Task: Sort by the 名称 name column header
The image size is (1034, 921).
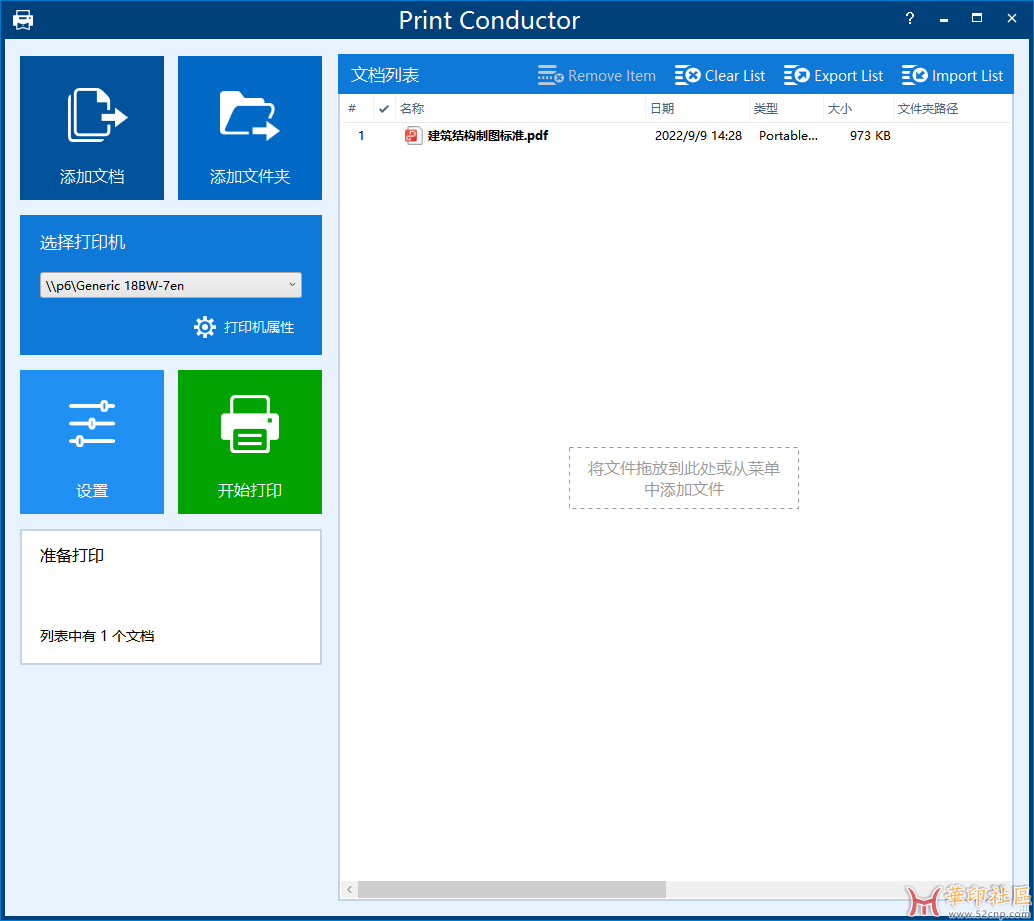Action: pos(520,109)
